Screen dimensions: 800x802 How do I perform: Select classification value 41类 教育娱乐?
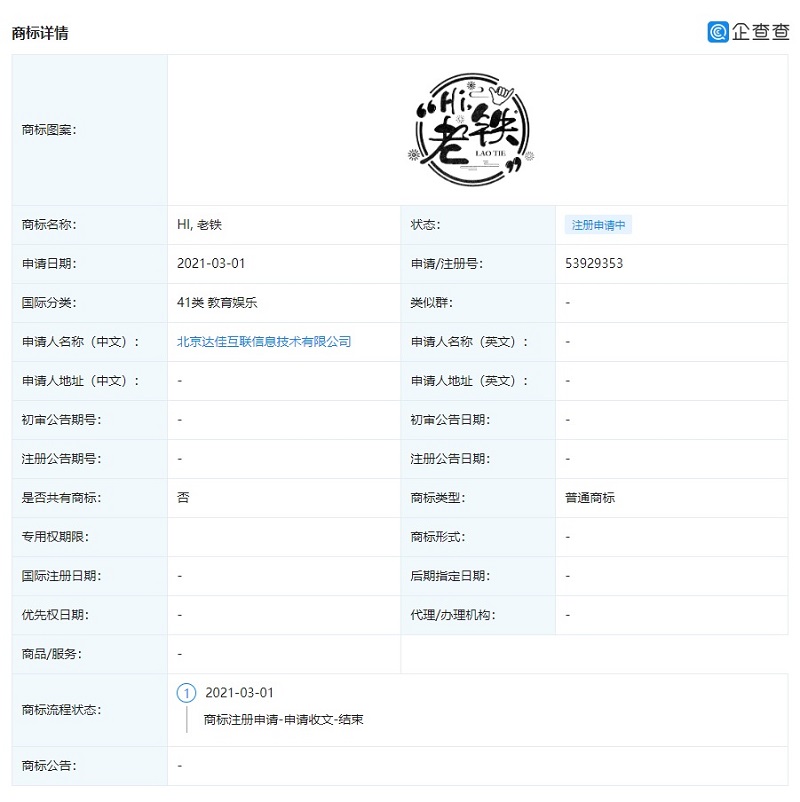pyautogui.click(x=217, y=303)
